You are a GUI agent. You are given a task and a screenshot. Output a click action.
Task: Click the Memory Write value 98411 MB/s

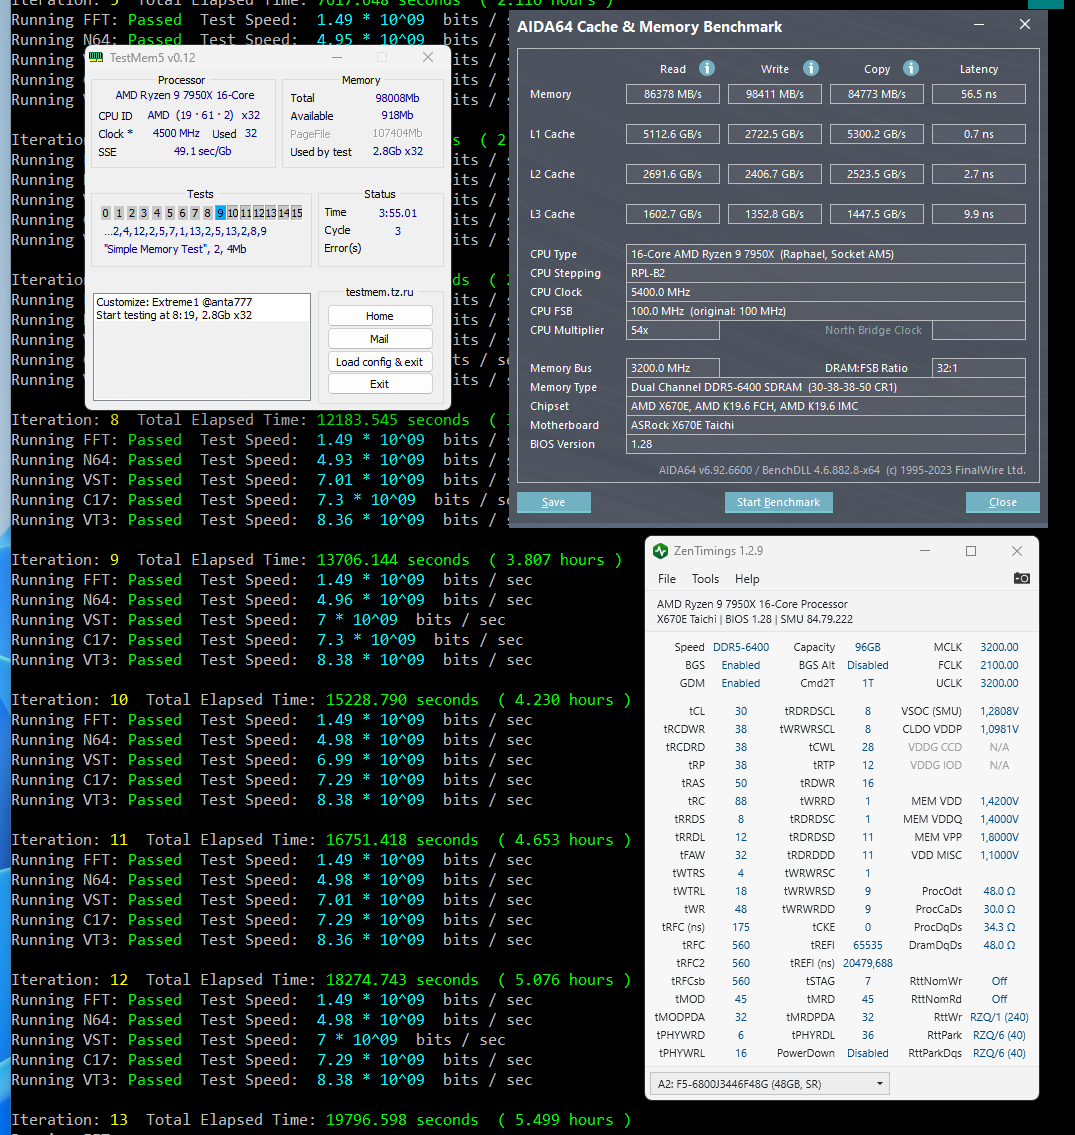click(775, 94)
